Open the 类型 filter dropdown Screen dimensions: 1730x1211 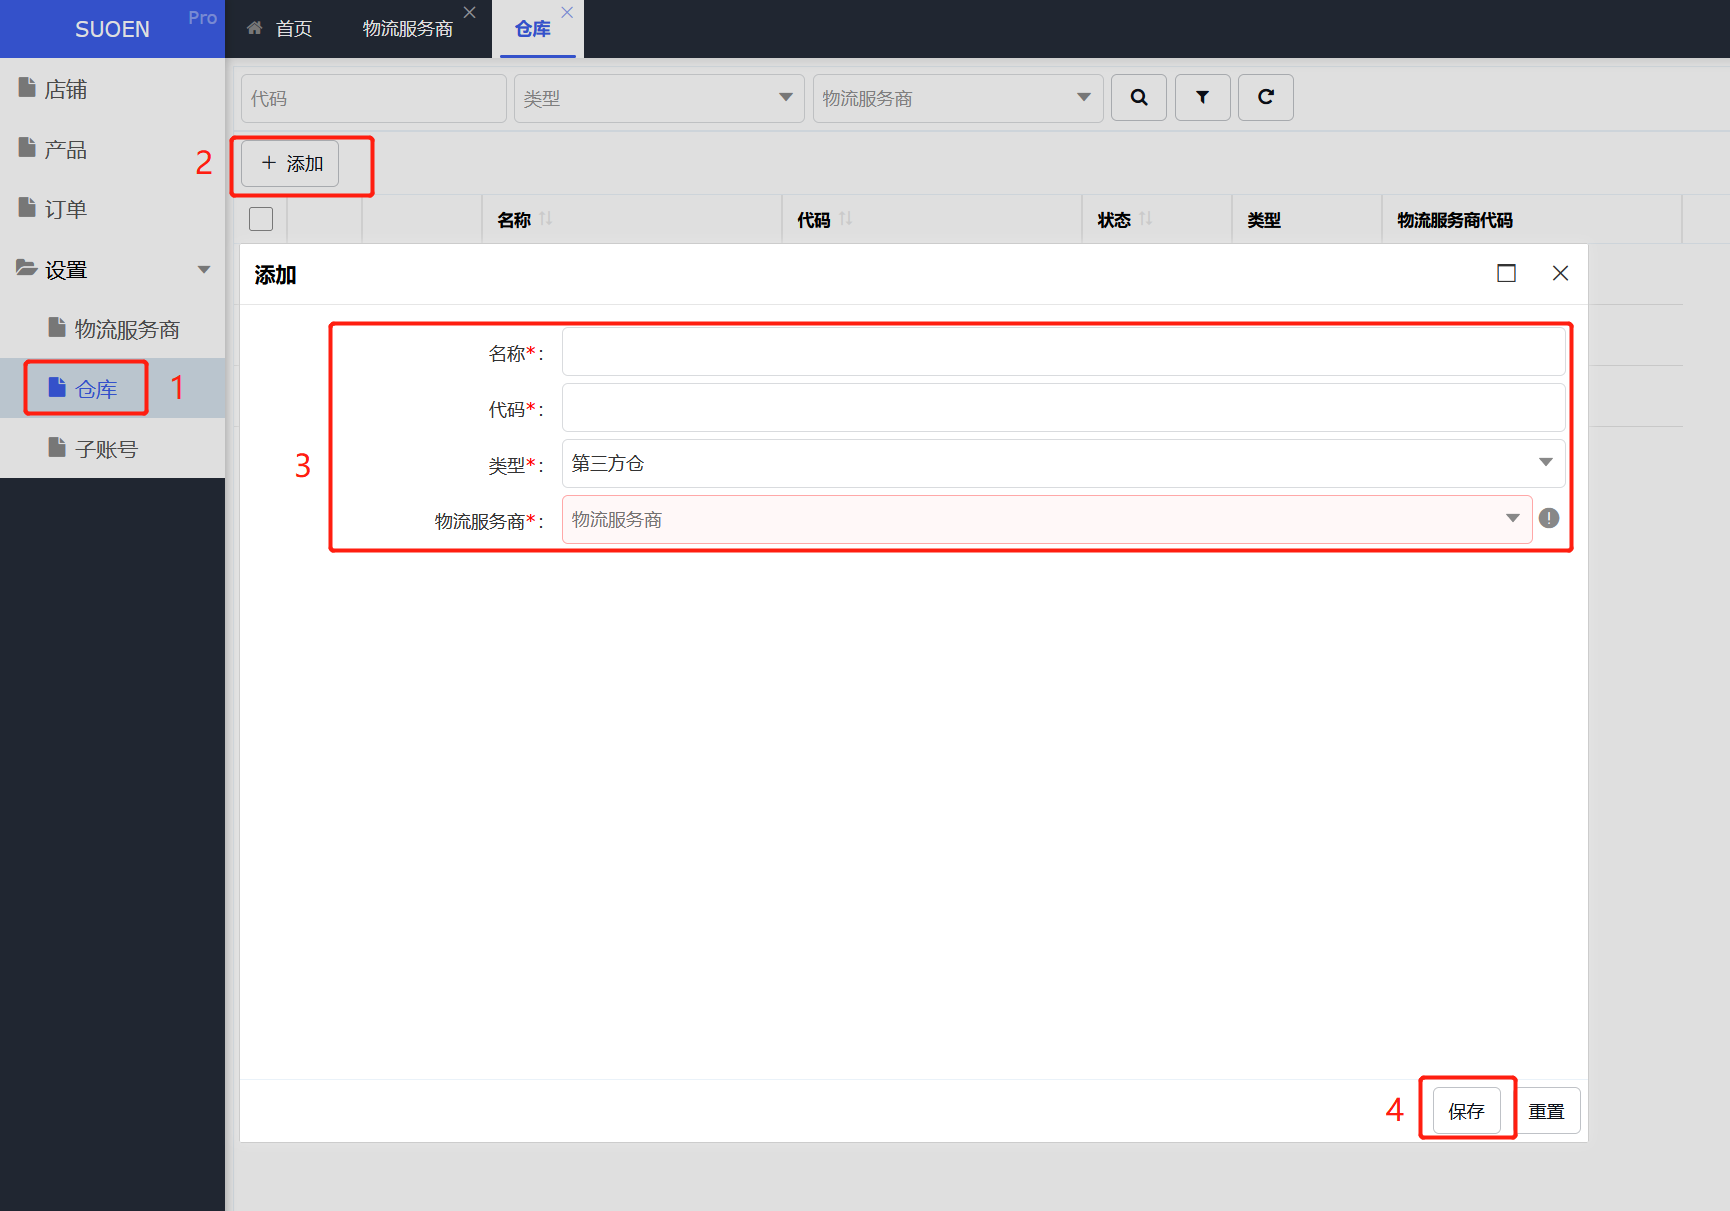click(x=658, y=98)
